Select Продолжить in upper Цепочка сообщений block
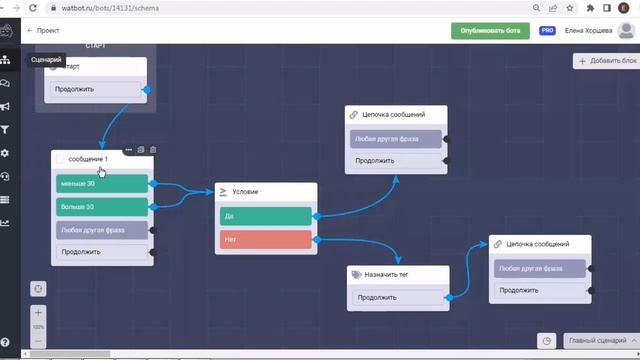 pos(396,161)
